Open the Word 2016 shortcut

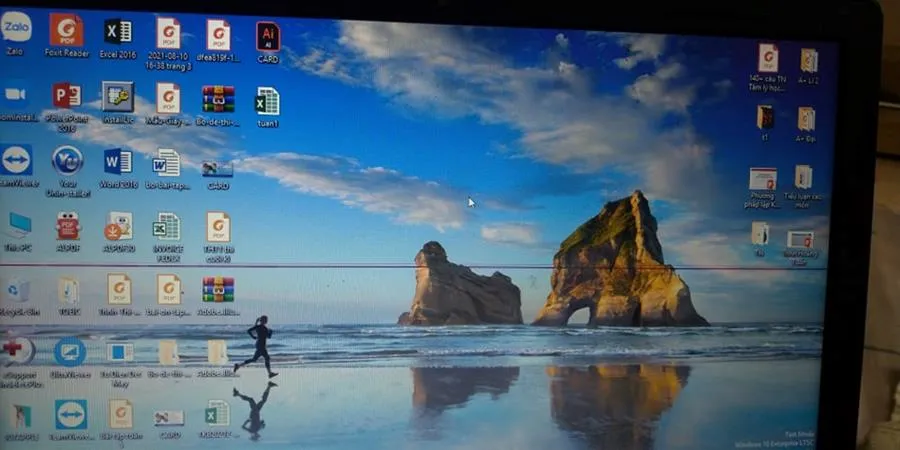[118, 162]
